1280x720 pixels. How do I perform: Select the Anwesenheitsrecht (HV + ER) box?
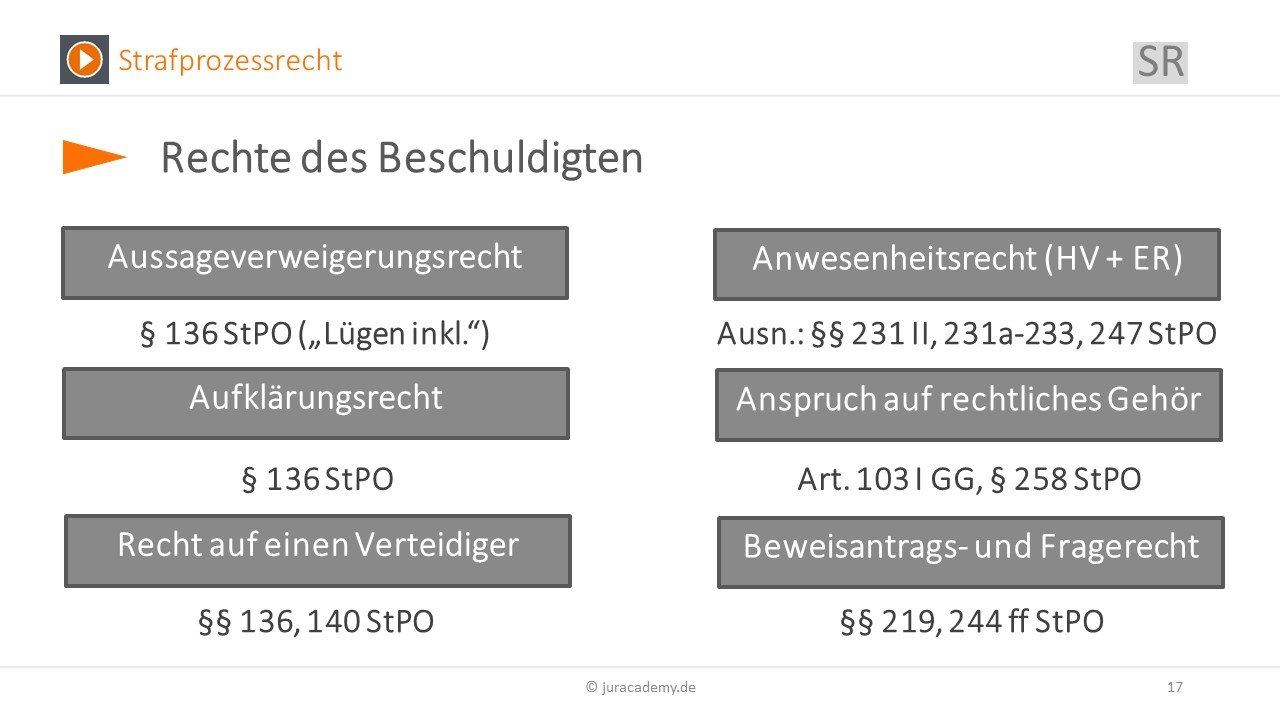967,264
